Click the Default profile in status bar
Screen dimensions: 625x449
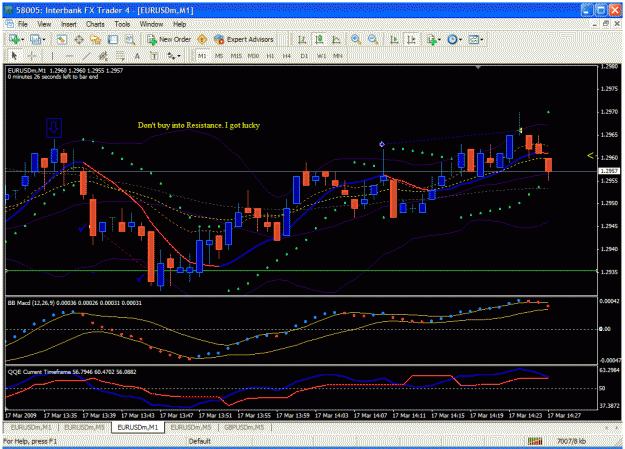tap(200, 441)
